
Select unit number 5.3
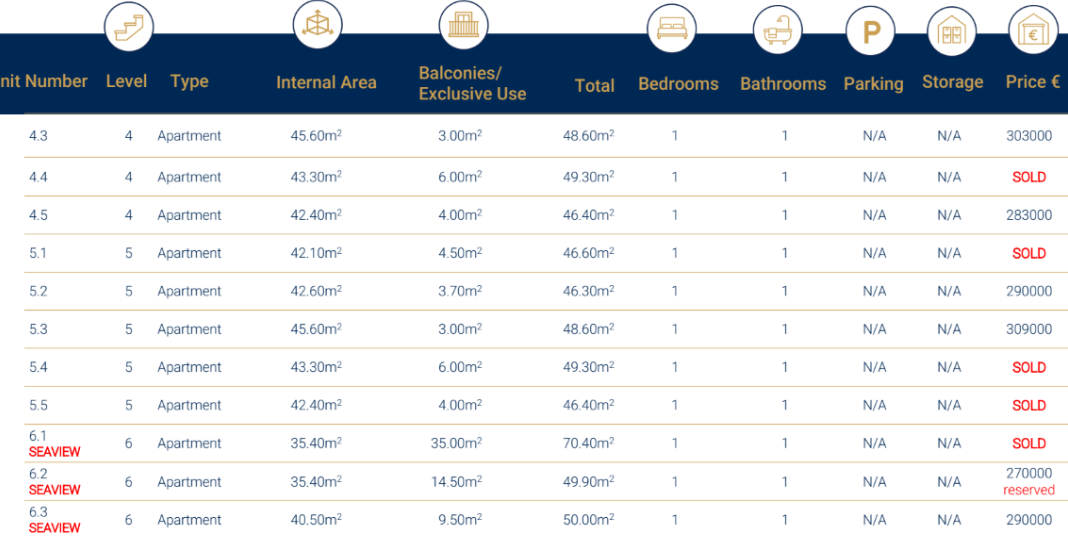[38, 329]
